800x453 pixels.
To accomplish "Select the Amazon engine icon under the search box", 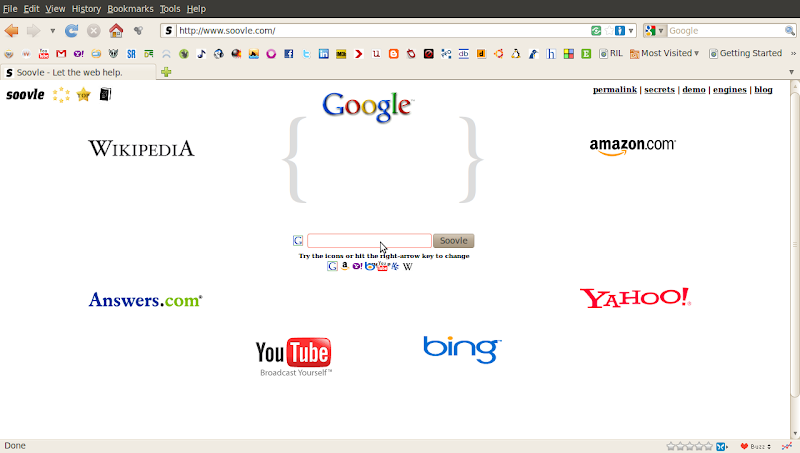I will coord(345,266).
